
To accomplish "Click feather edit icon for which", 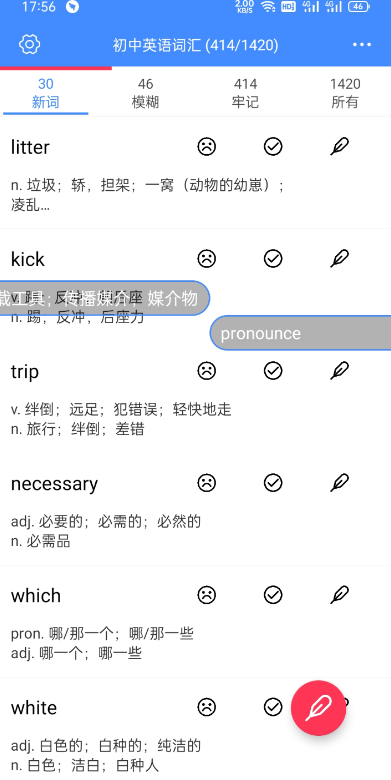I will [x=340, y=595].
